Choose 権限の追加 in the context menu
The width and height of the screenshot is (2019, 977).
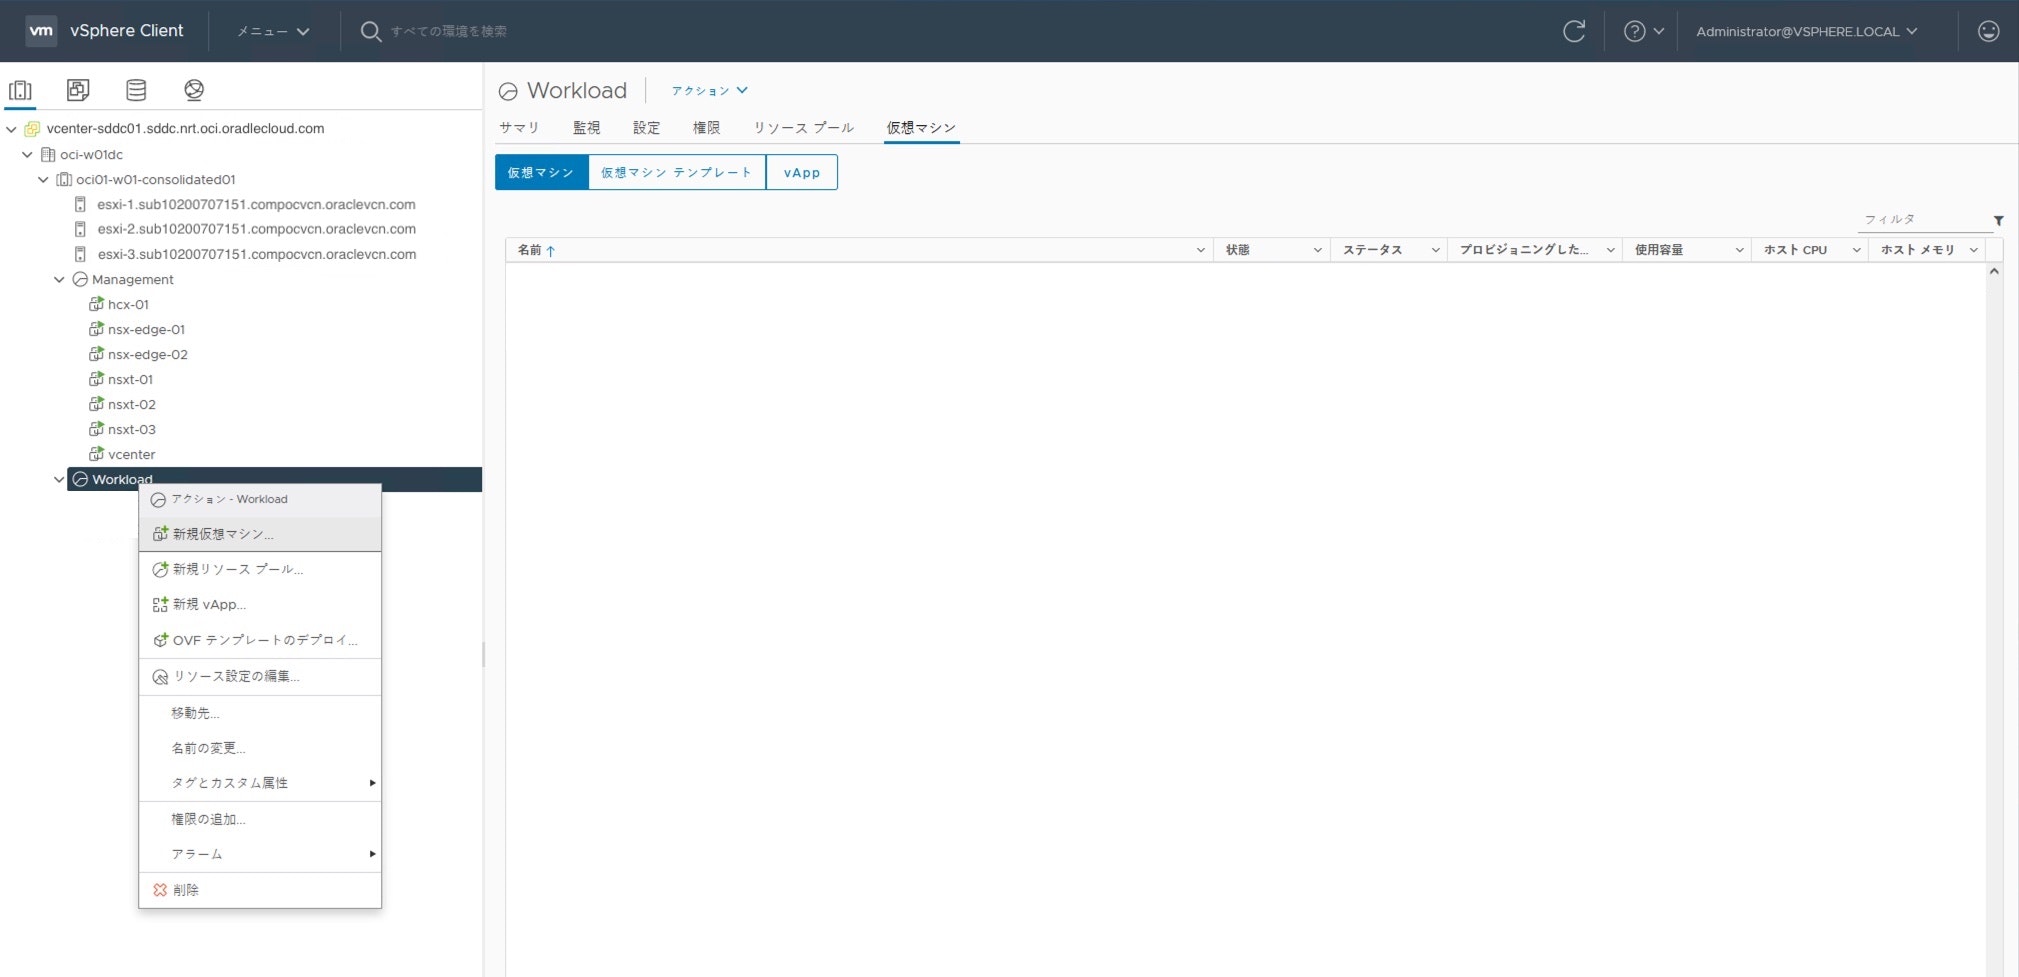(260, 819)
